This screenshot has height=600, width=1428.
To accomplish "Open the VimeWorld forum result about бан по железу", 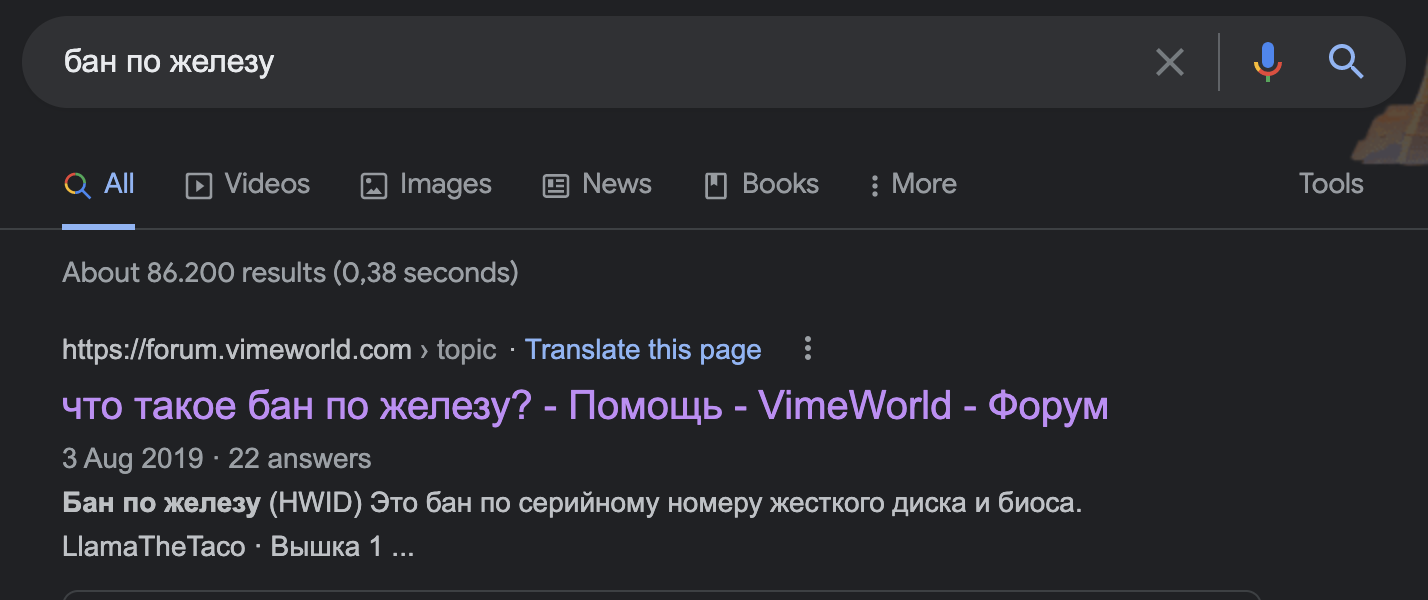I will (584, 406).
